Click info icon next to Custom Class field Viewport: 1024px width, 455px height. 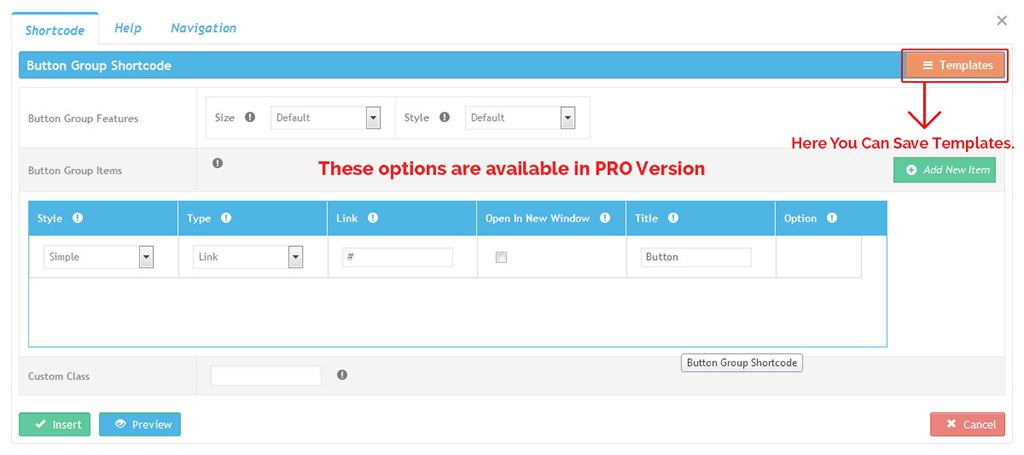(342, 375)
